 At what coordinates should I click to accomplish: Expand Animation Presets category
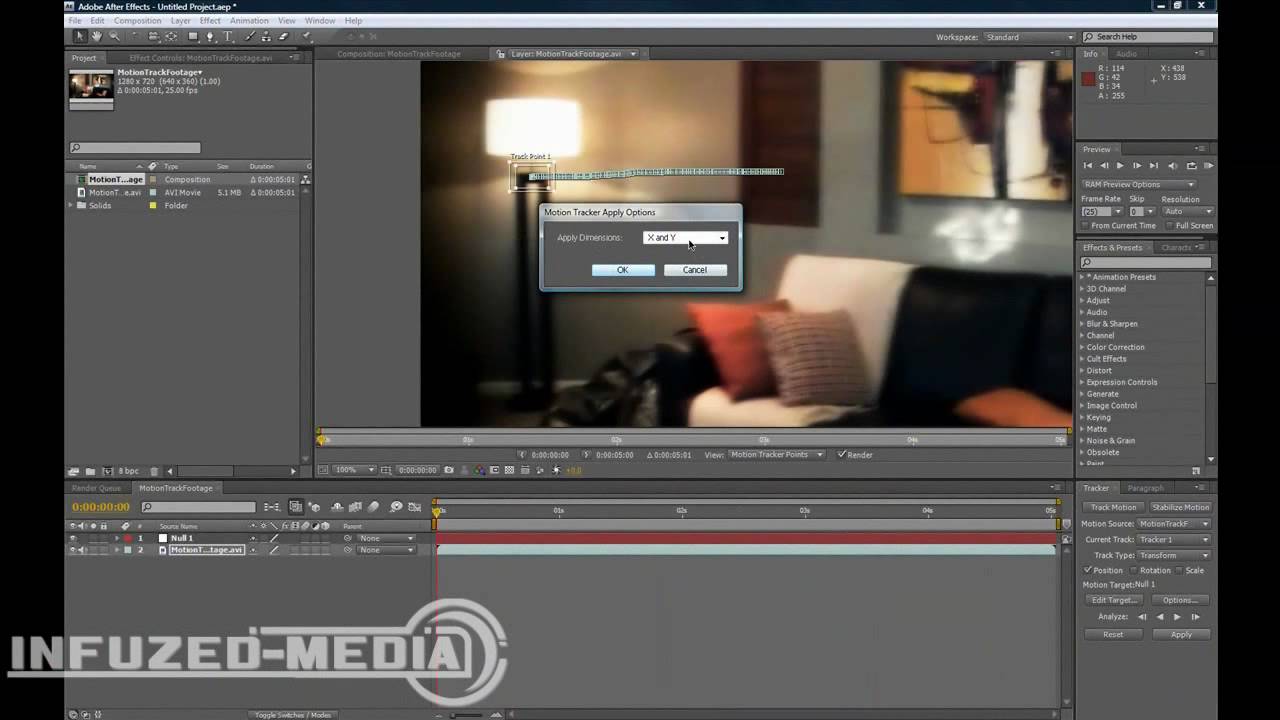1081,277
